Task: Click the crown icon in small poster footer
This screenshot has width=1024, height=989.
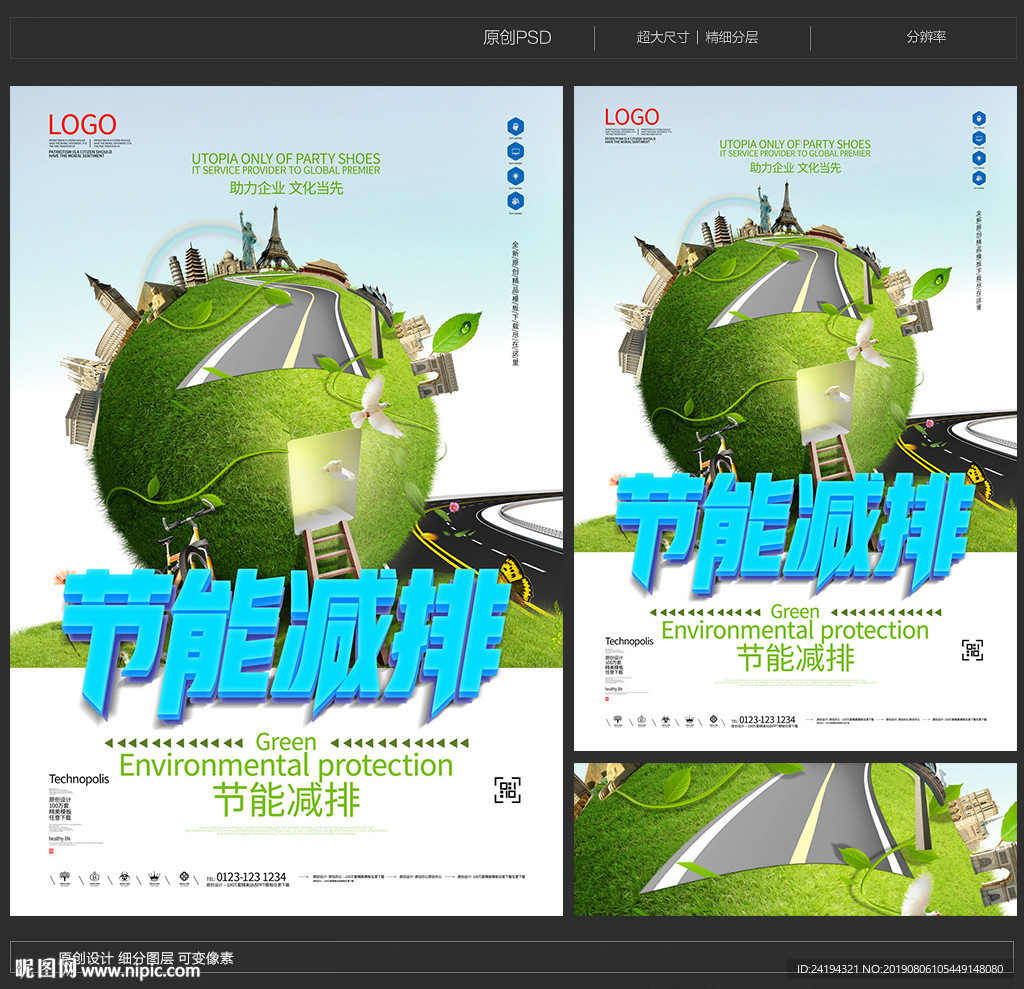Action: click(689, 720)
